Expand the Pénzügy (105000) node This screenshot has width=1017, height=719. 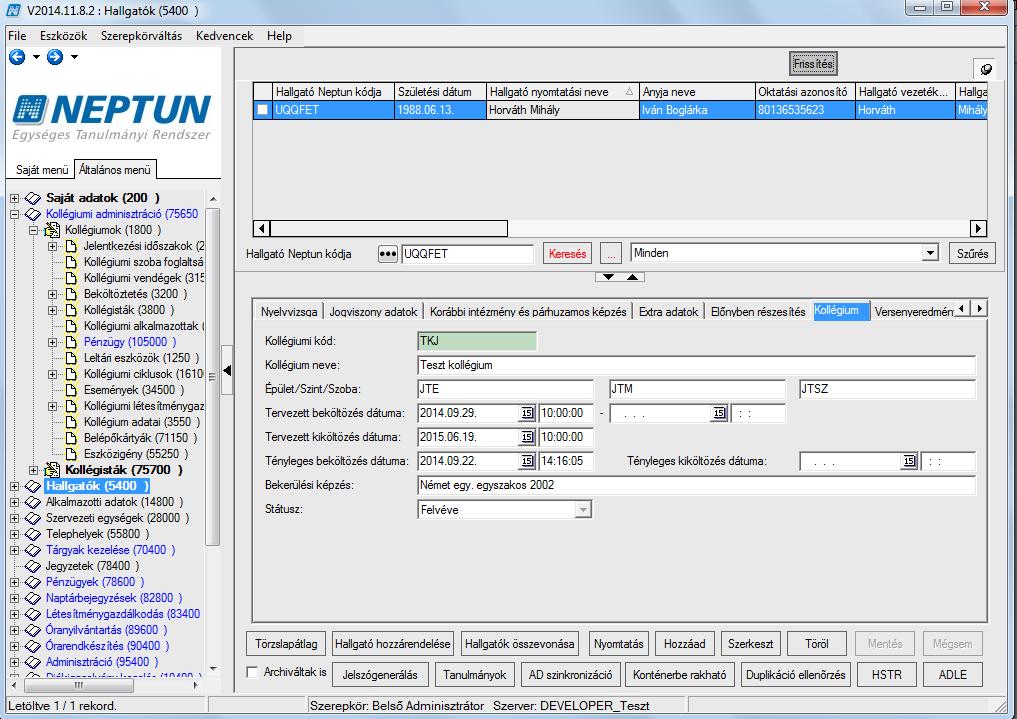(x=53, y=342)
